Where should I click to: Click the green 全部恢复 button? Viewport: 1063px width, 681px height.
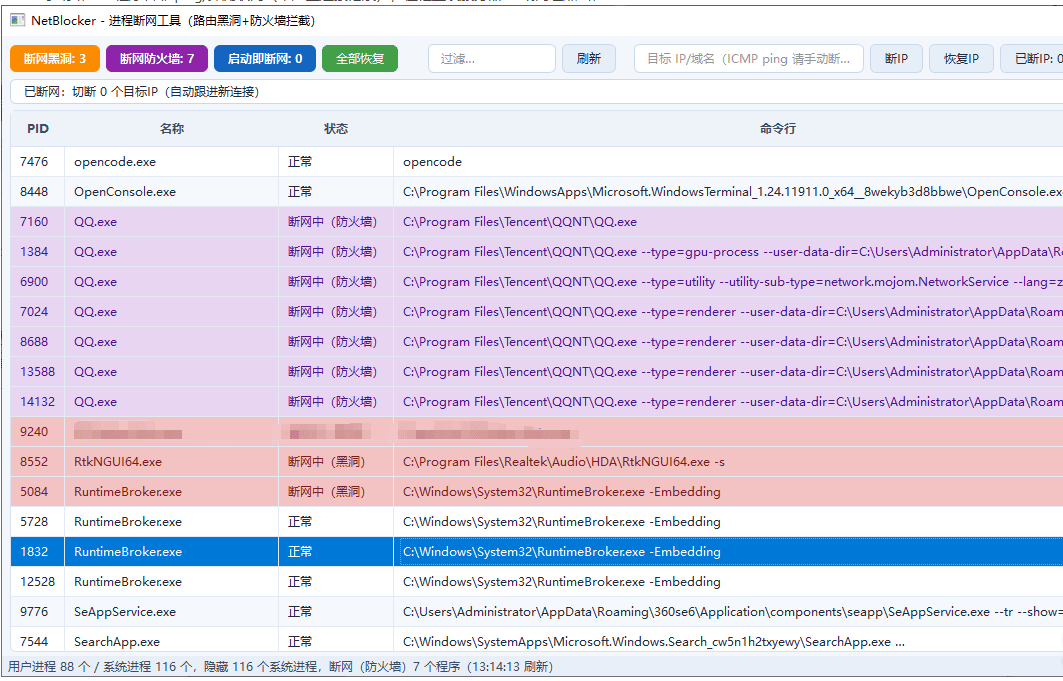coord(360,59)
